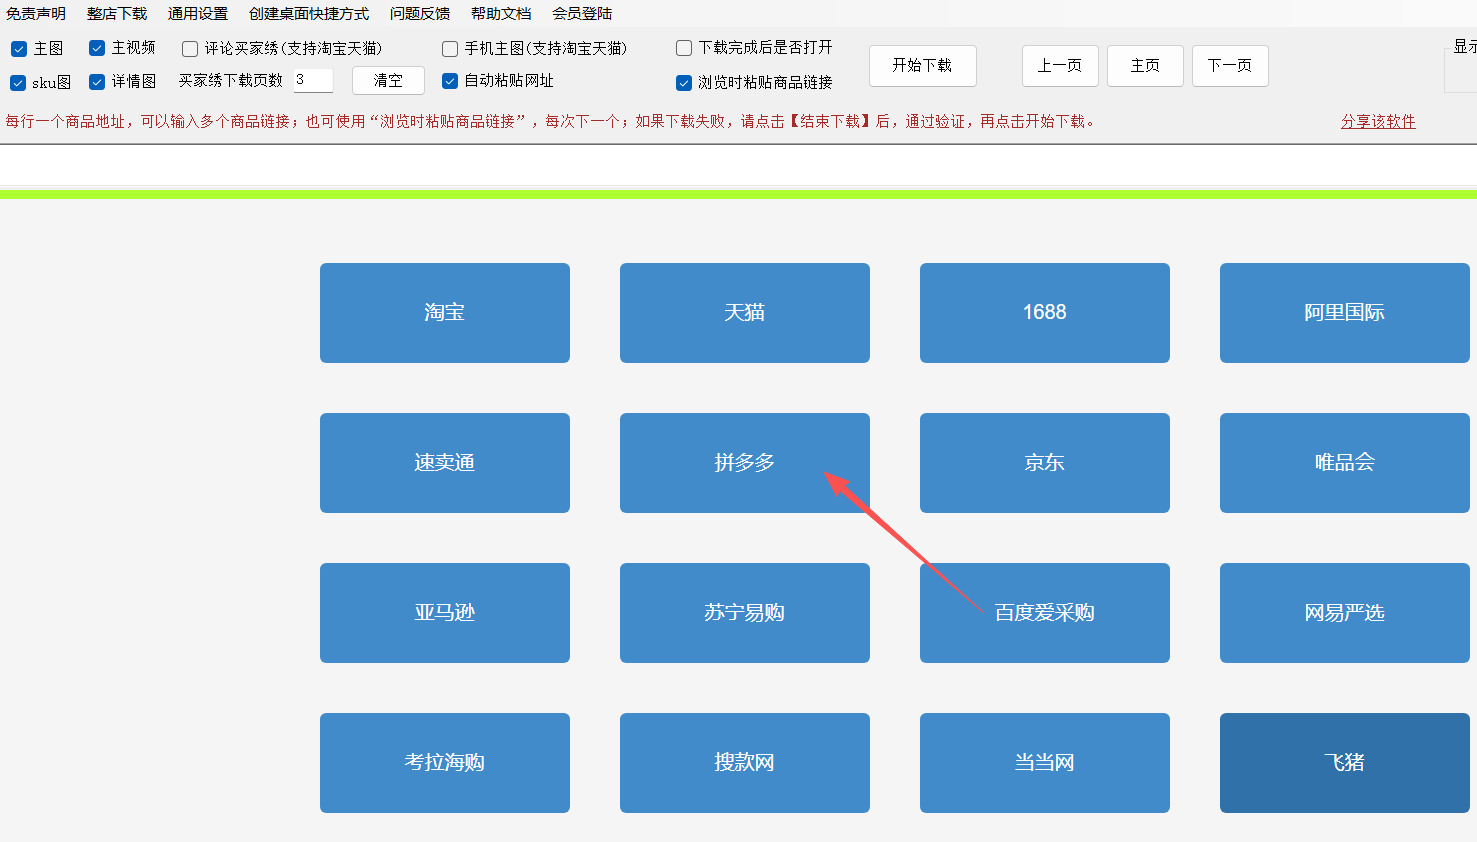Click the 主页 button
Viewport: 1477px width, 842px height.
click(1145, 66)
